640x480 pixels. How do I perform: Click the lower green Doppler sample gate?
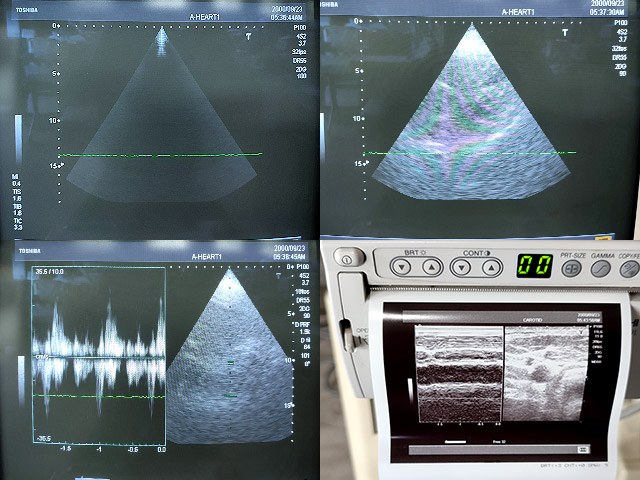click(230, 396)
